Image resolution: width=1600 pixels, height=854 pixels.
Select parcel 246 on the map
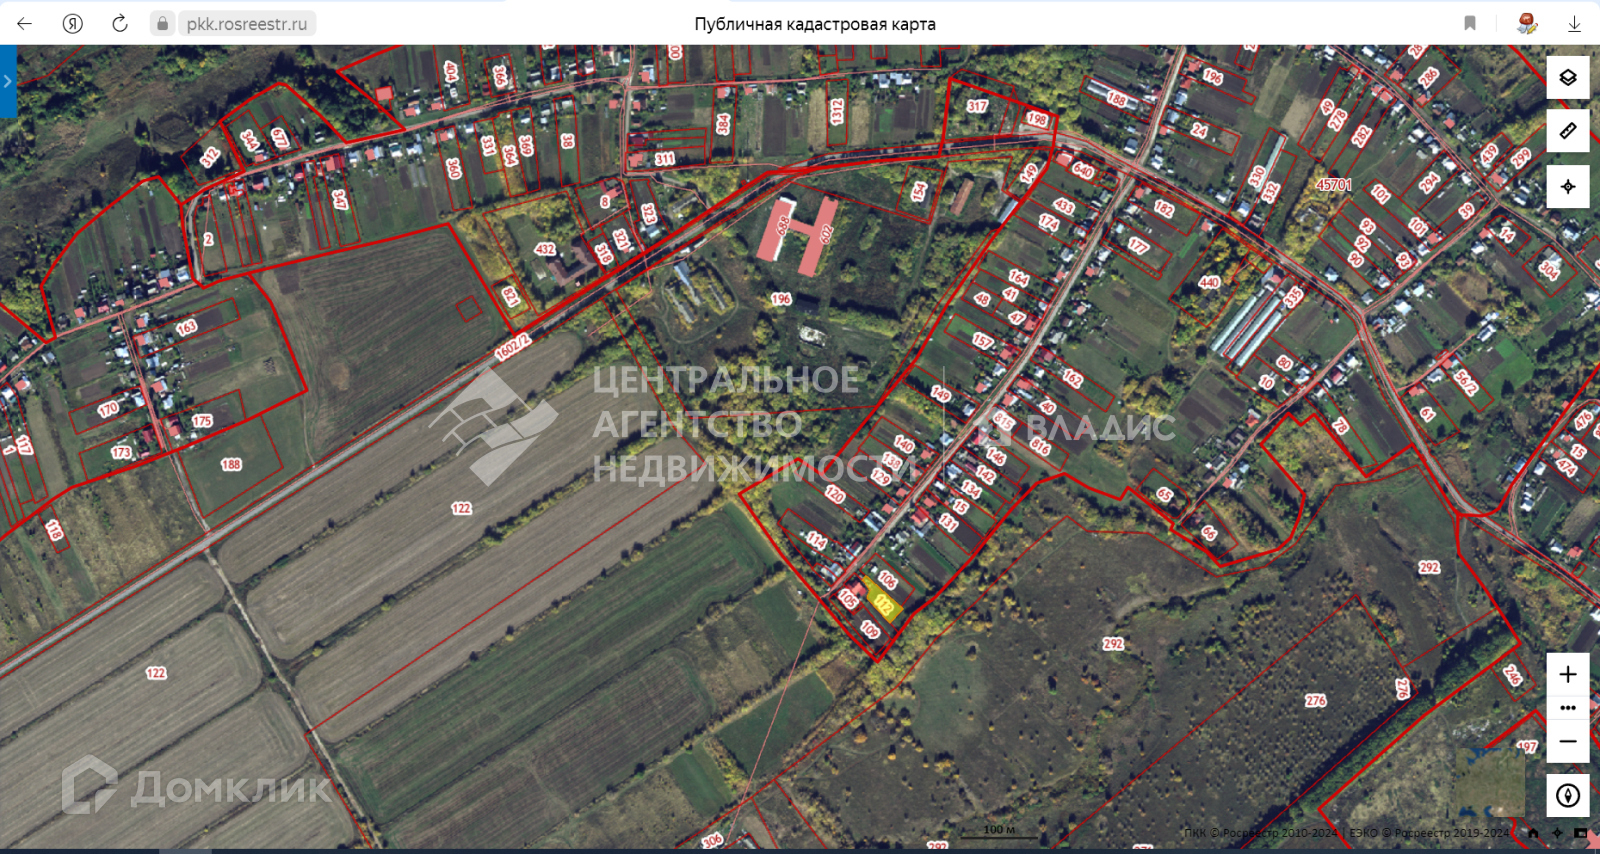click(x=1512, y=675)
